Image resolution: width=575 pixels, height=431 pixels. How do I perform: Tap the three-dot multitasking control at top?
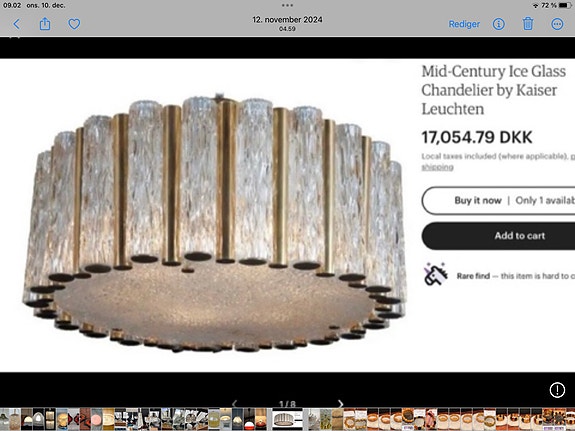tap(287, 5)
